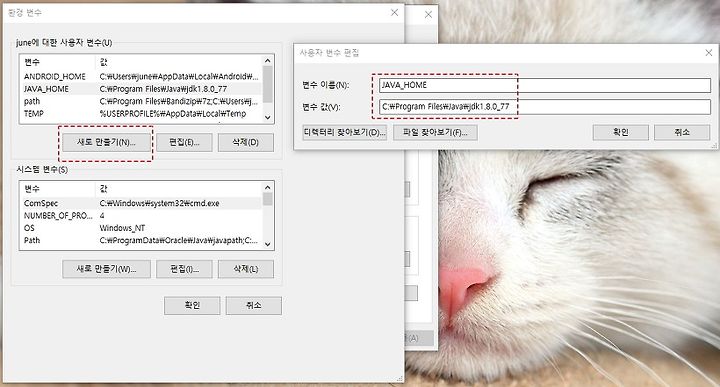Focus the 변수 값(V) input field
720x387 pixels.
pos(545,107)
